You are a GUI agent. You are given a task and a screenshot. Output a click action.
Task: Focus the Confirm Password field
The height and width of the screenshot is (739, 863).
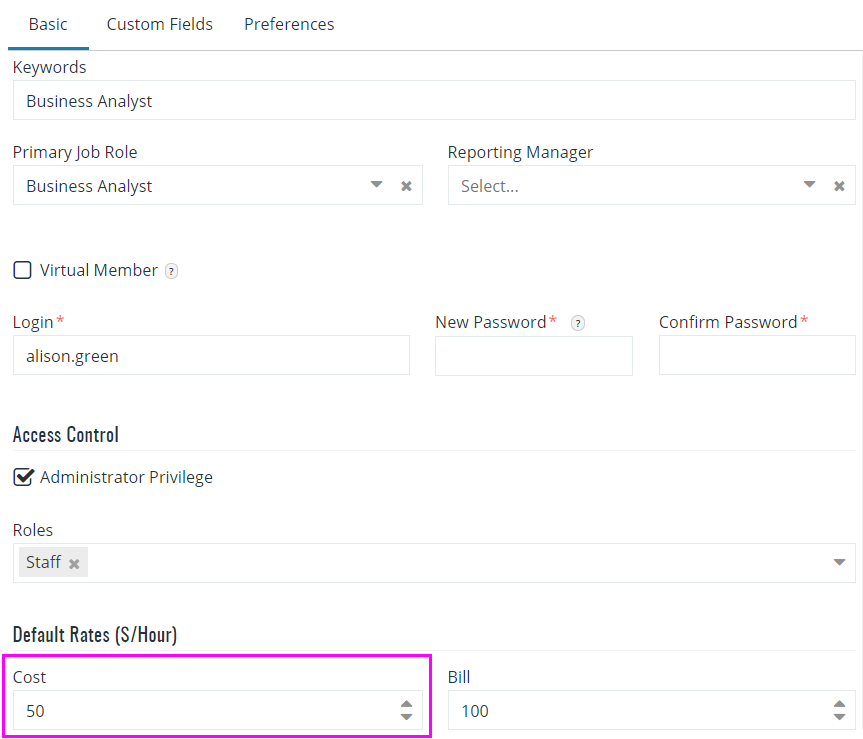pyautogui.click(x=757, y=355)
